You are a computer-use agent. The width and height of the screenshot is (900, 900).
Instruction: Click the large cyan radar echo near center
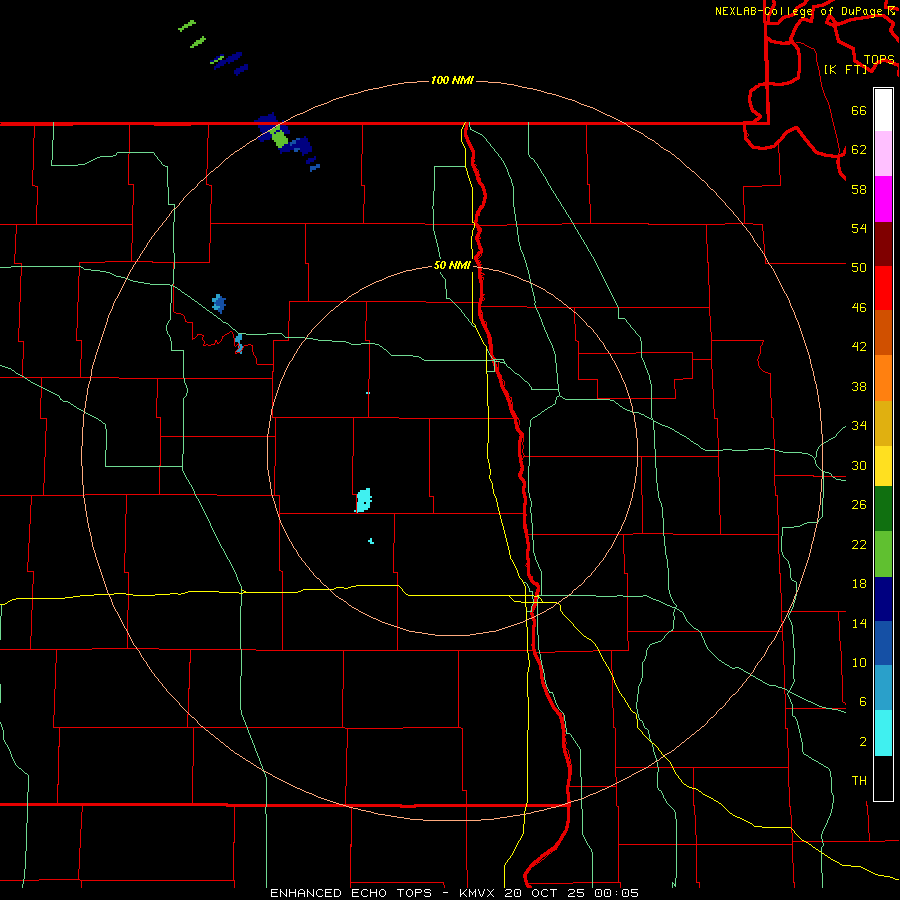click(x=363, y=500)
